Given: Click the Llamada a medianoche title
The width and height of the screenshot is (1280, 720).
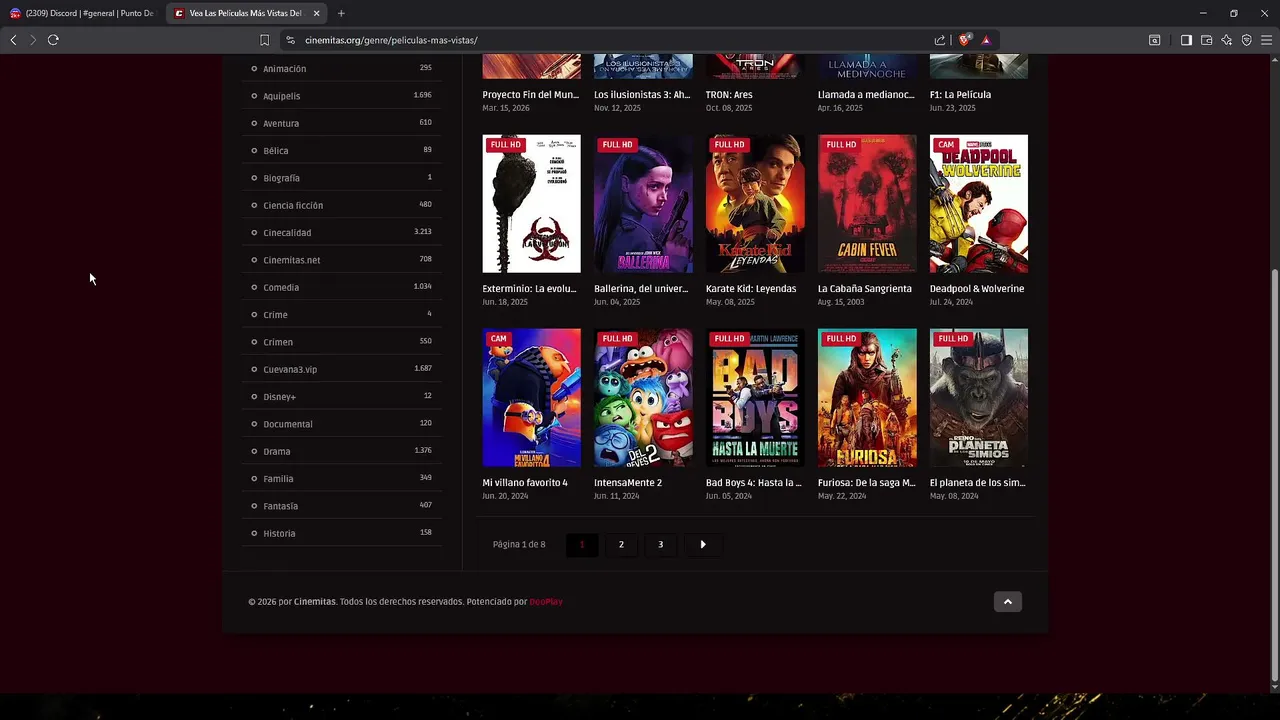Looking at the screenshot, I should click(x=866, y=95).
